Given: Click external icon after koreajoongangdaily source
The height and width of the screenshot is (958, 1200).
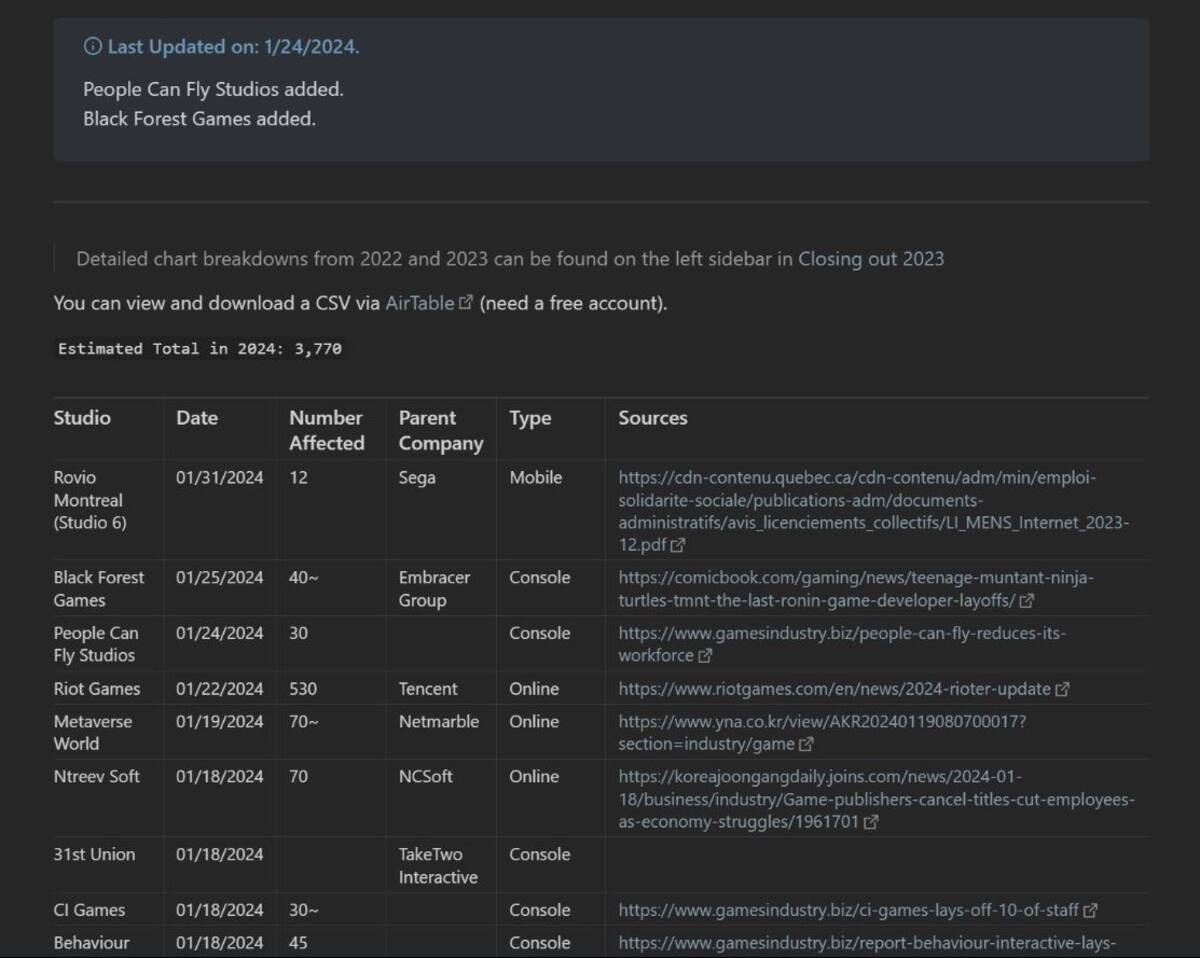Looking at the screenshot, I should [871, 822].
